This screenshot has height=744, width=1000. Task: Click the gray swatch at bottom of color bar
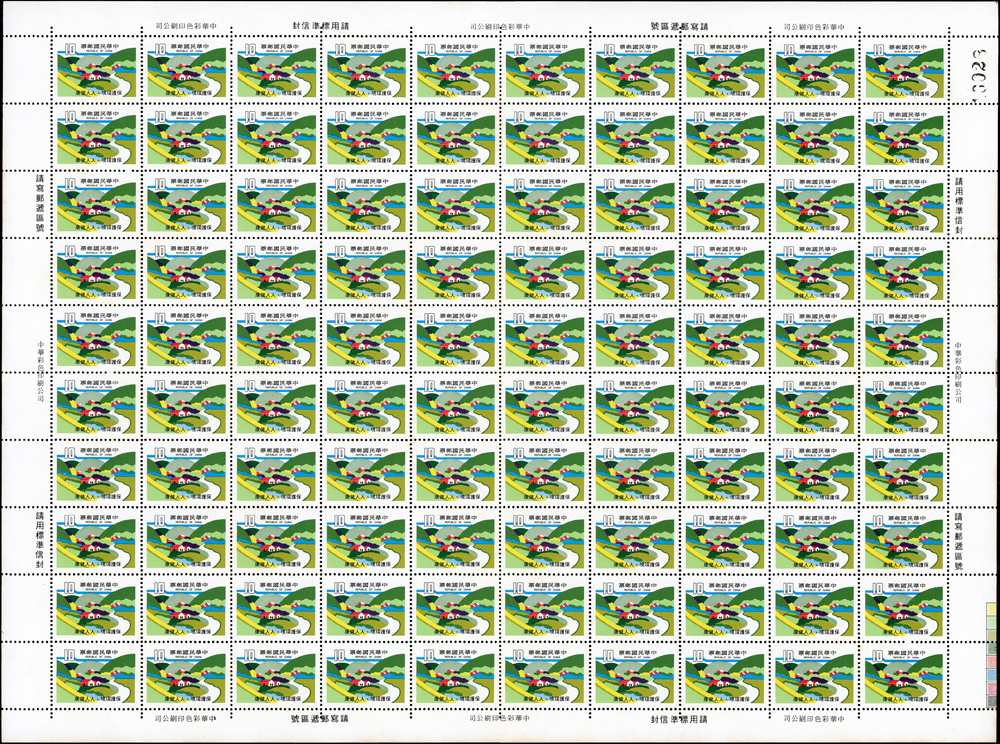coord(992,701)
